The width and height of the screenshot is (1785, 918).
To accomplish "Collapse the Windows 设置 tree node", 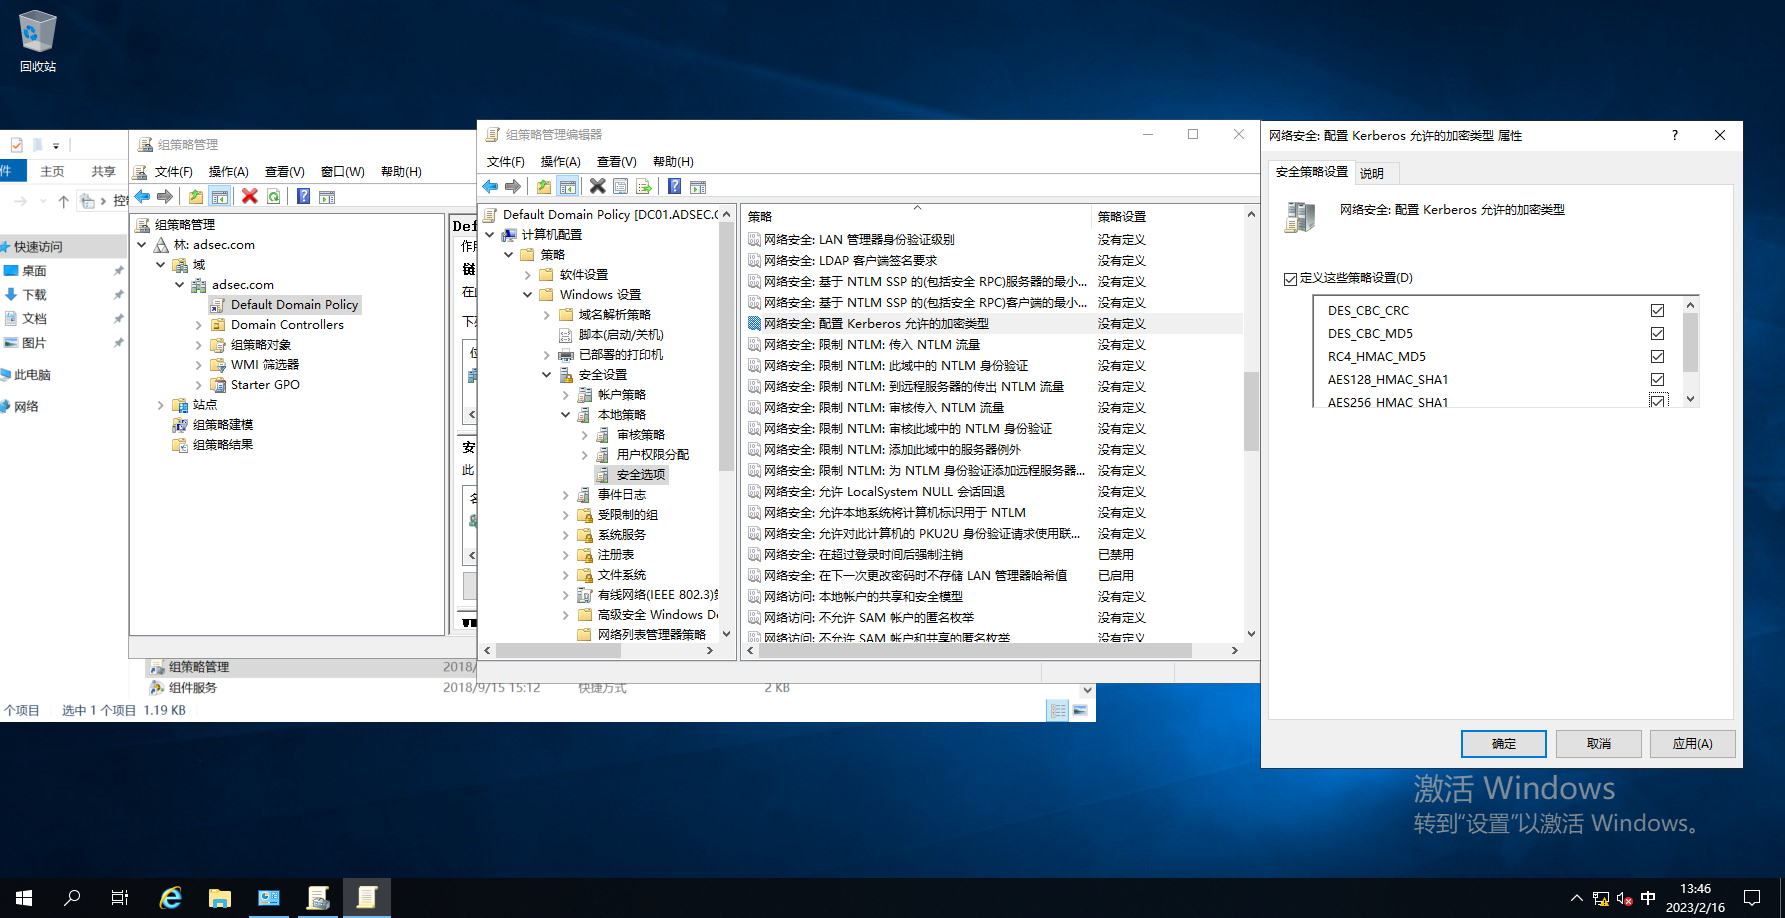I will tap(528, 295).
